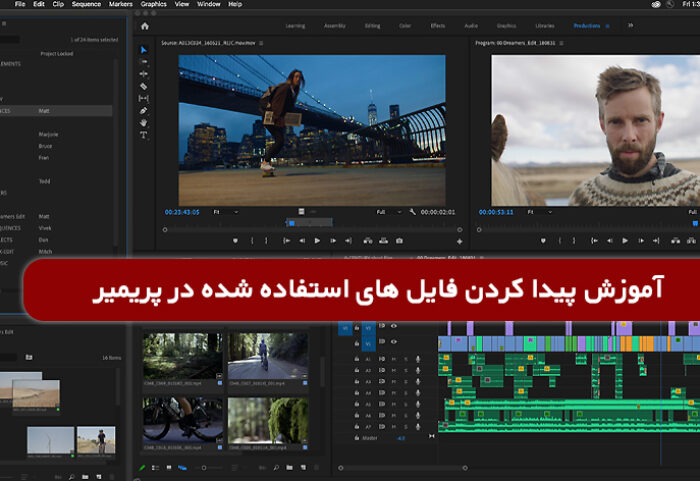
Task: Open the Markers menu
Action: click(x=121, y=4)
